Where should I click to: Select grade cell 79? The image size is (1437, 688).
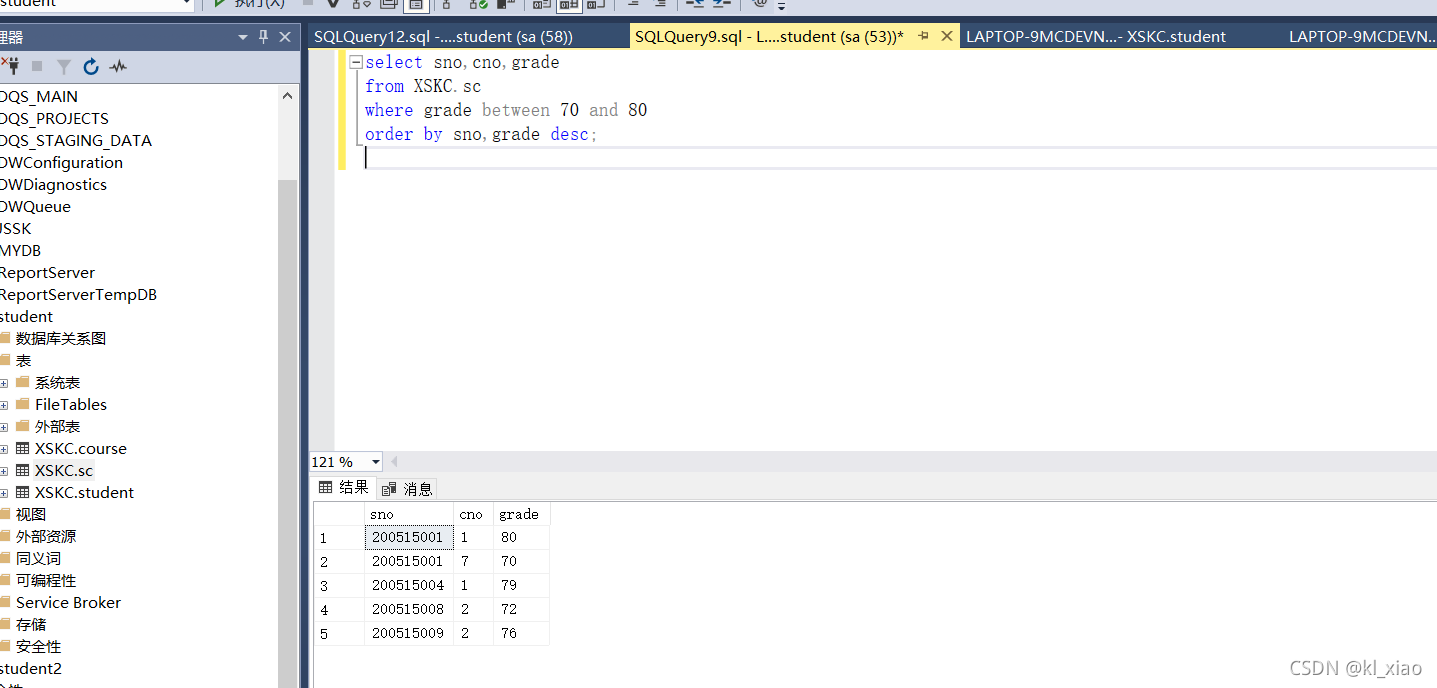coord(521,585)
